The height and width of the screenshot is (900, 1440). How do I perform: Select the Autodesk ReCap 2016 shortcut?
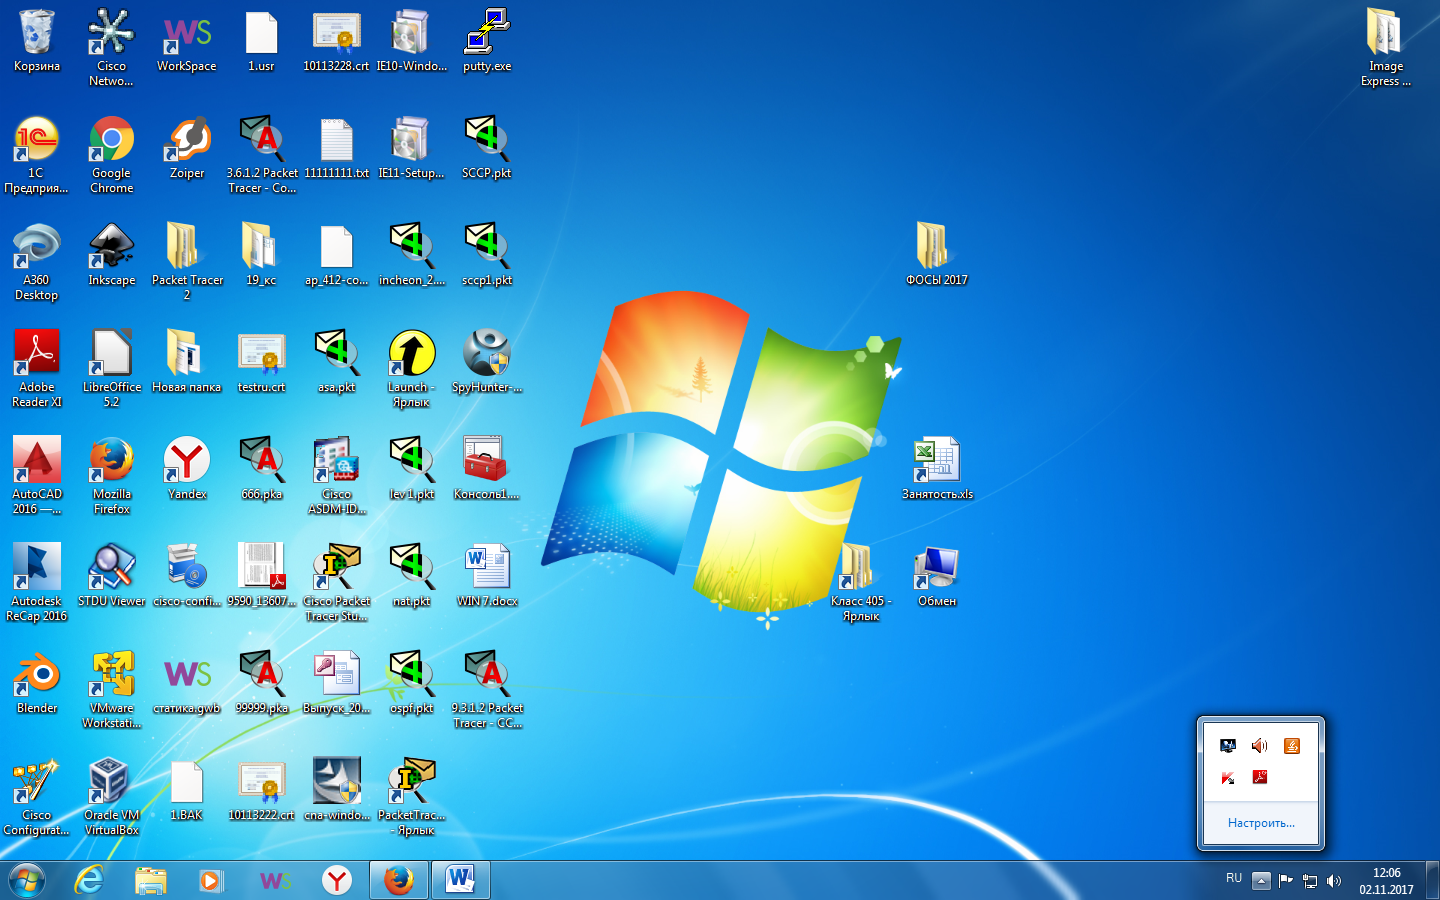click(37, 583)
